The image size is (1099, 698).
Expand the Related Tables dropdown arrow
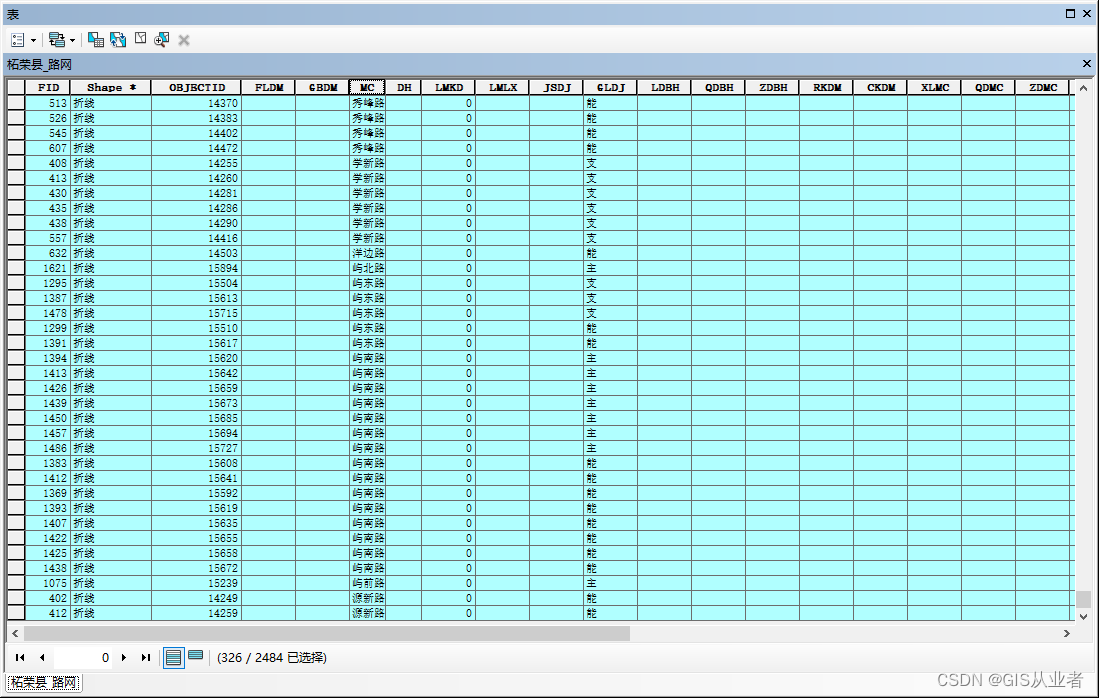(x=72, y=40)
